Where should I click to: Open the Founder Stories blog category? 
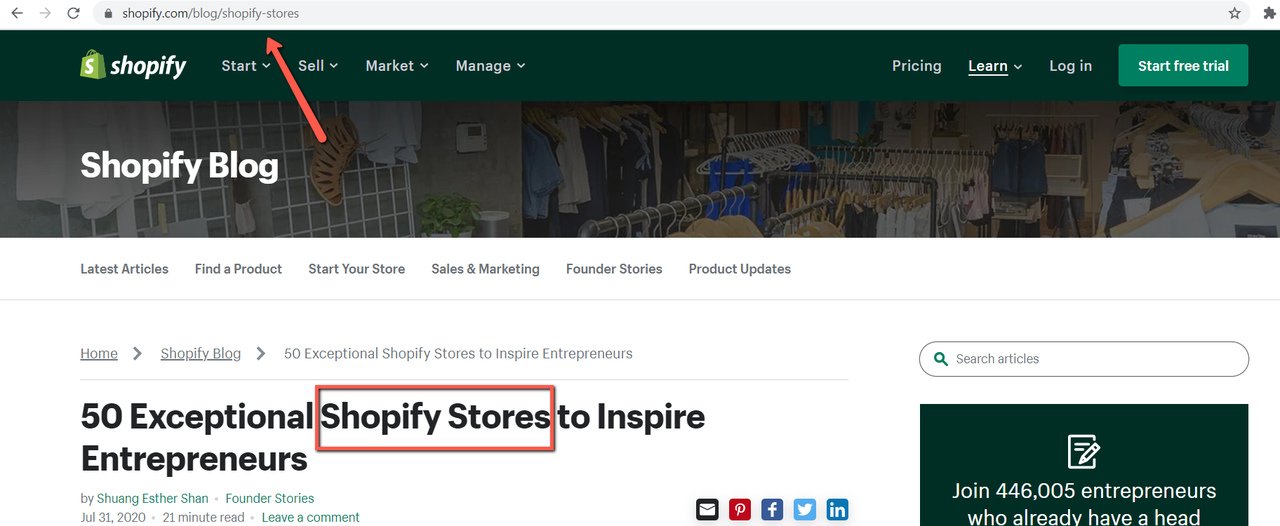coord(614,269)
